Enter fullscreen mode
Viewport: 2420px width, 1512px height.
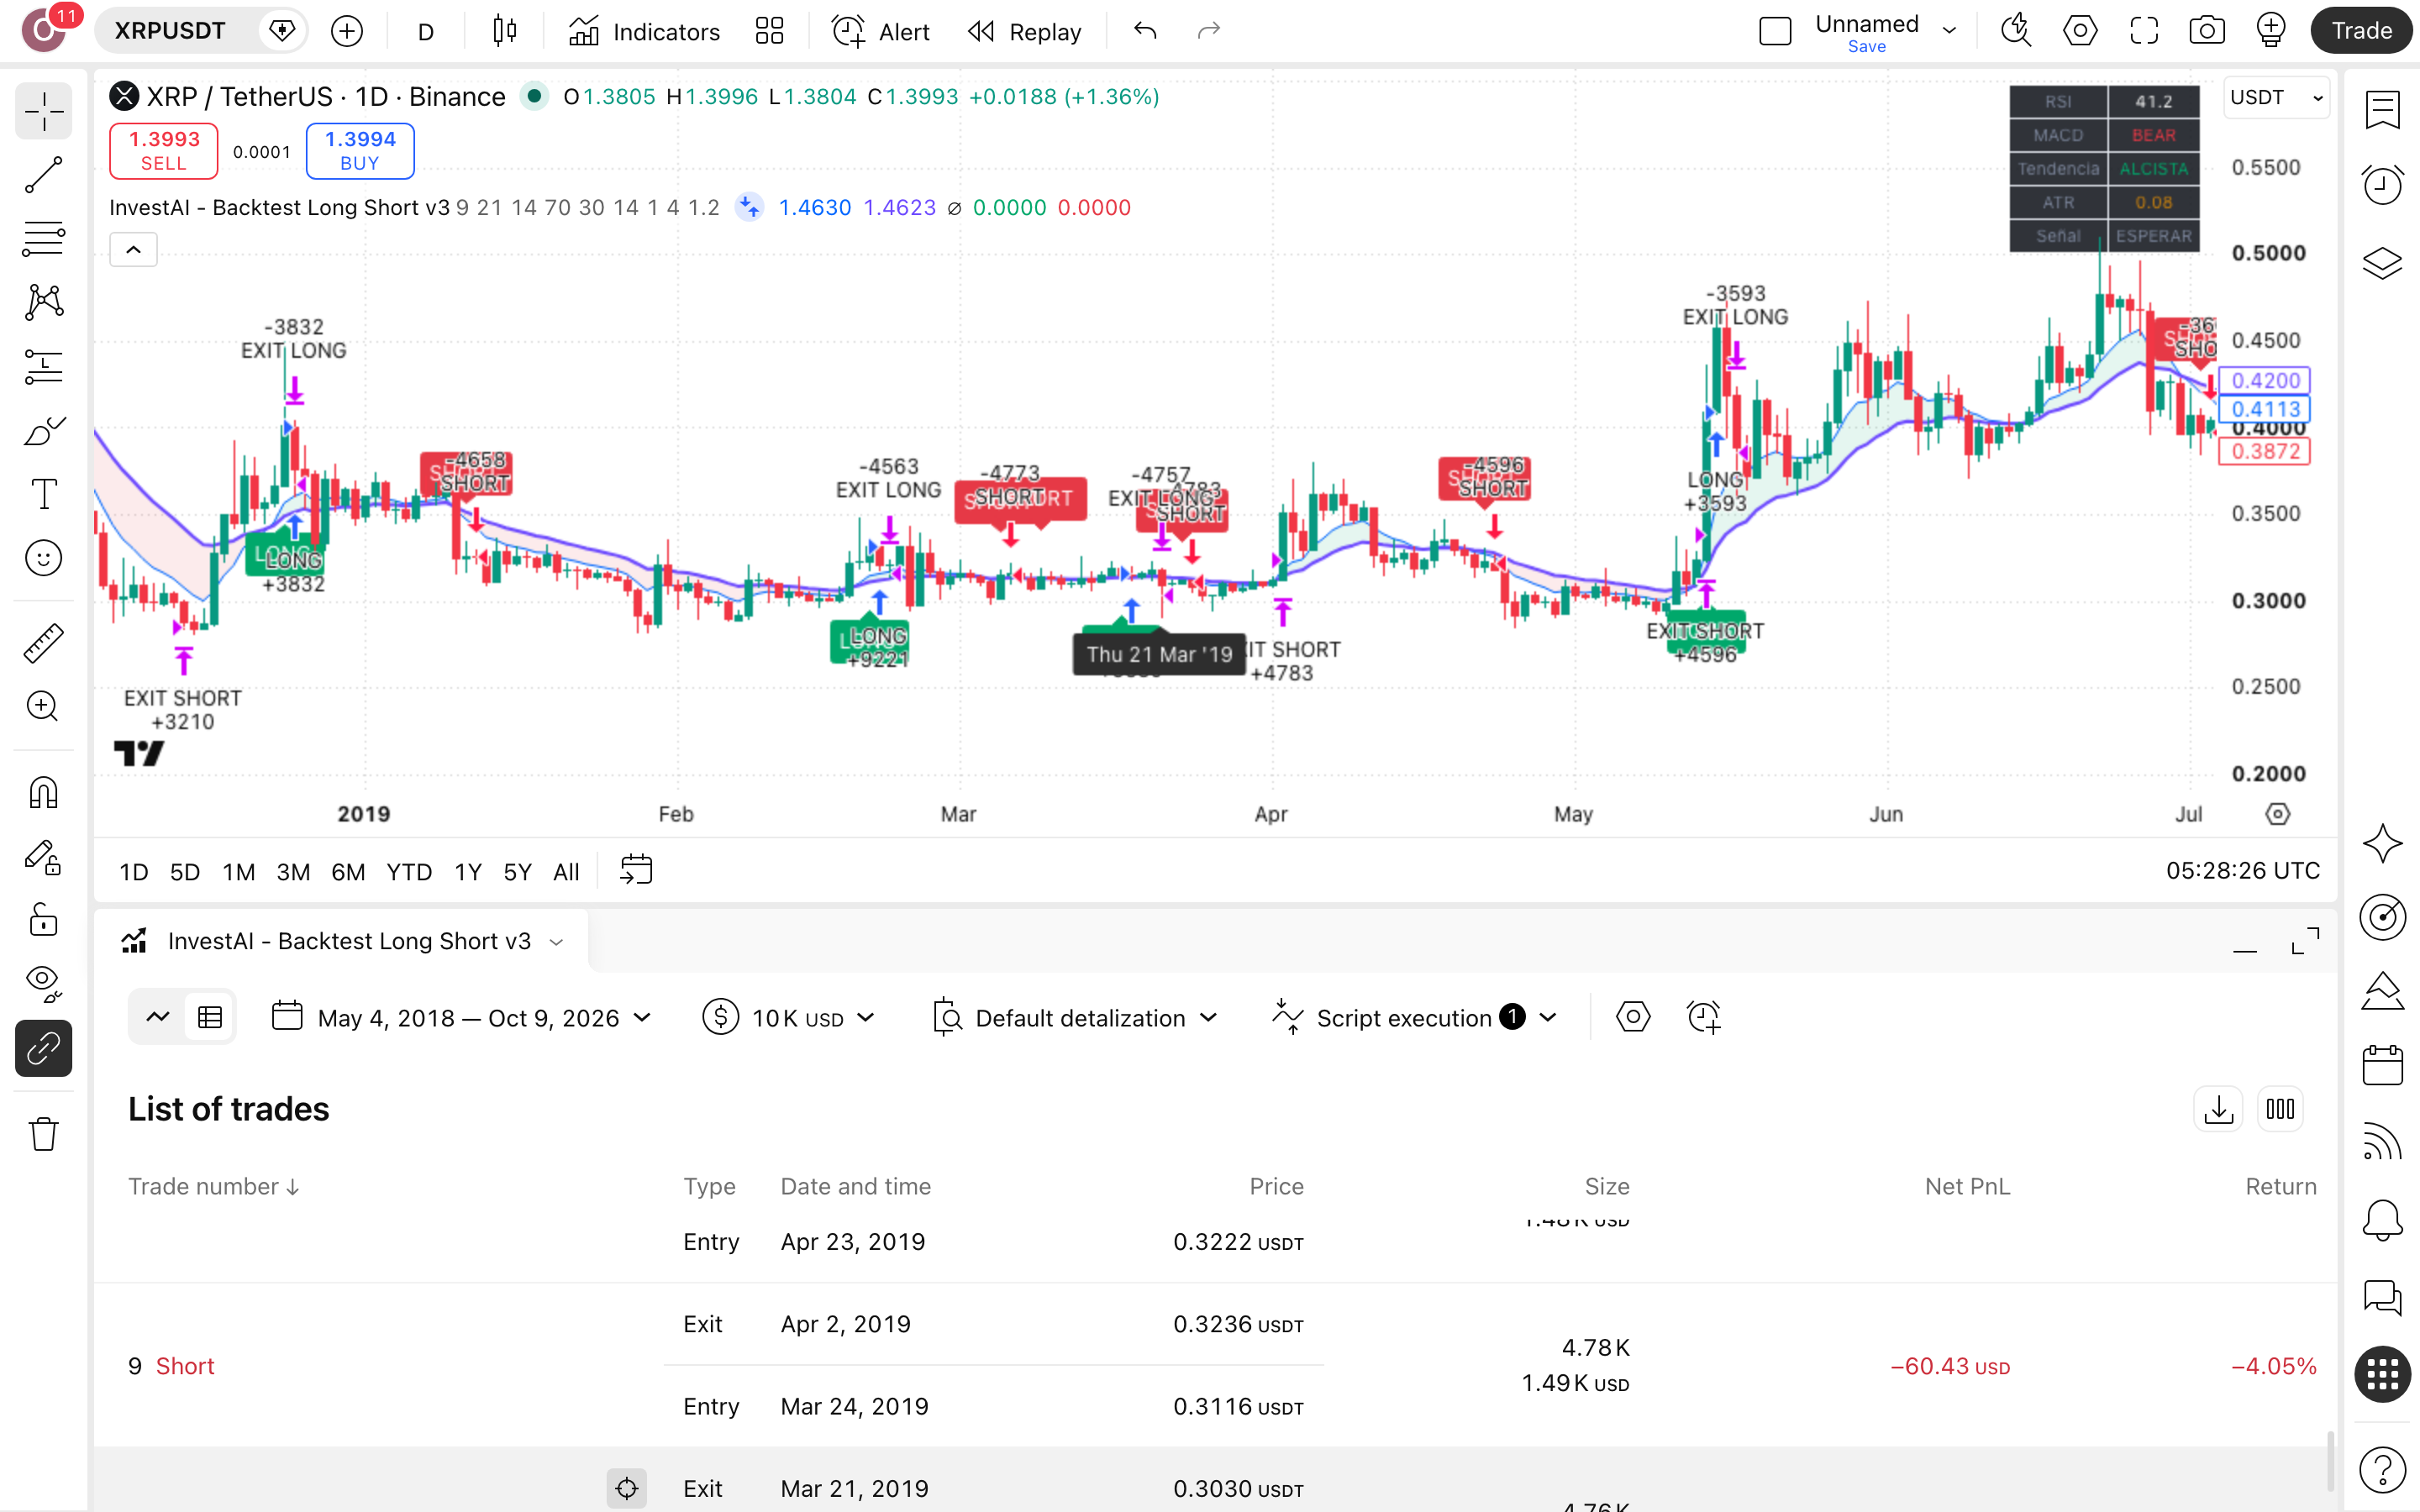pos(2143,31)
